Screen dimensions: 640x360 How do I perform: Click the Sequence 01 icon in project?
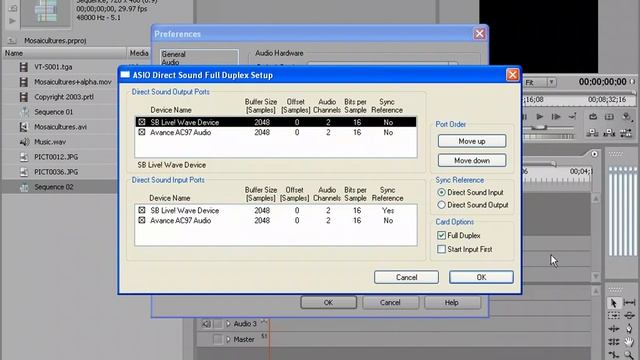pyautogui.click(x=24, y=112)
